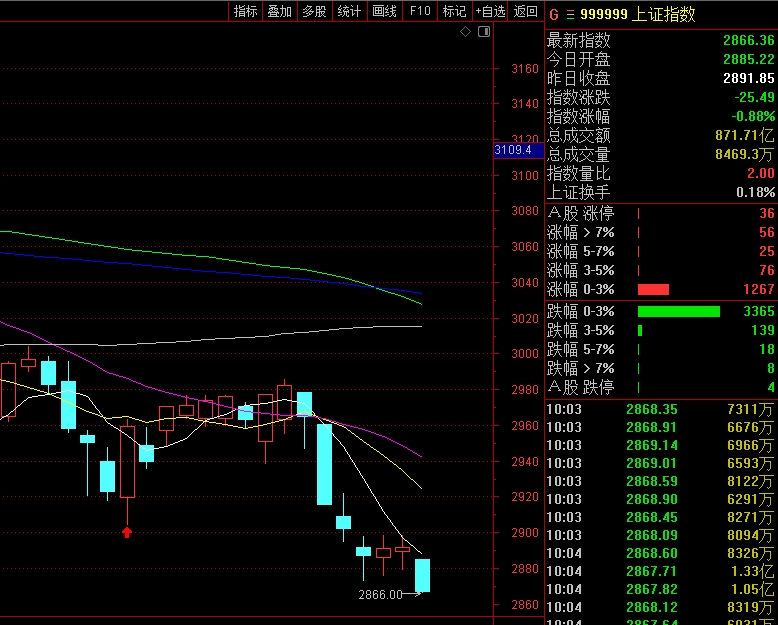Click 指数涨跌 value -25.49
This screenshot has height=625, width=778.
[x=754, y=97]
